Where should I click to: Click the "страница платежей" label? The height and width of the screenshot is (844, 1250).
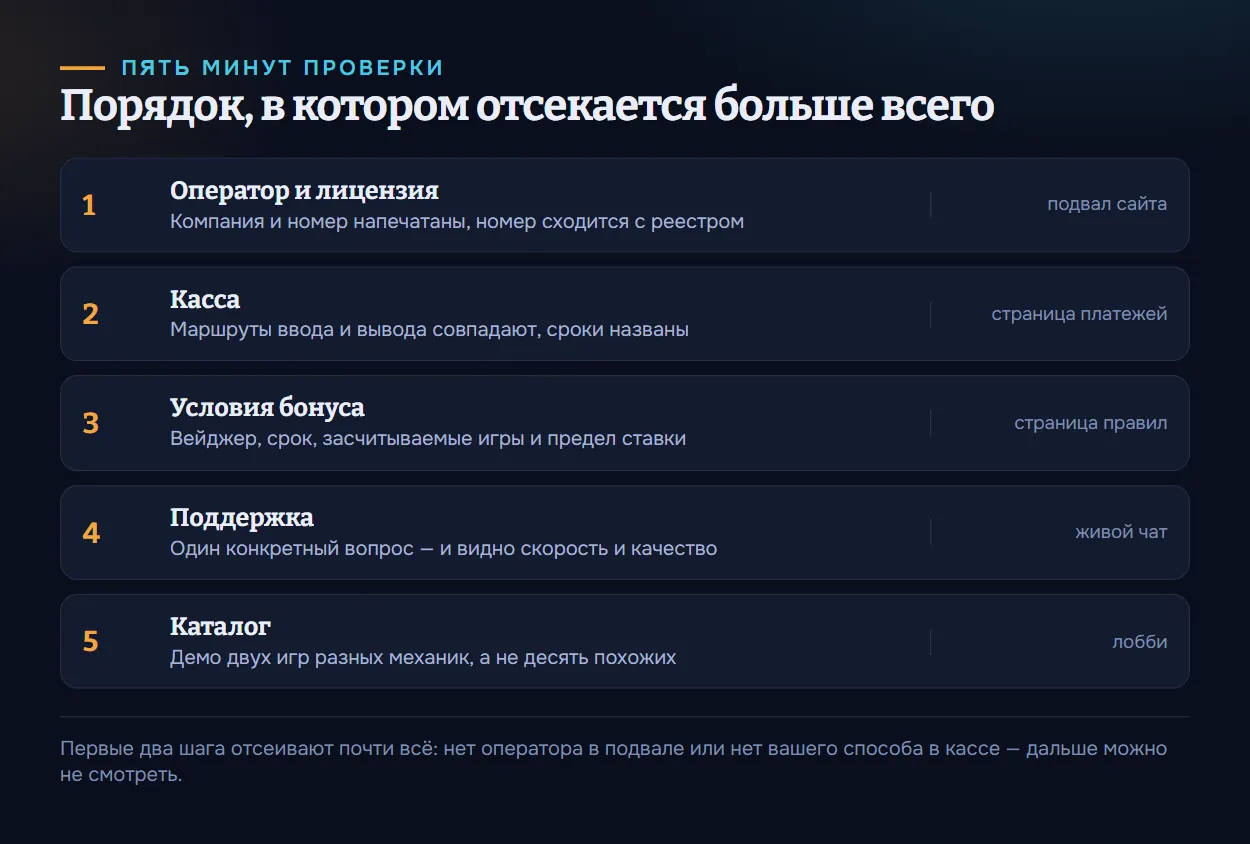tap(1079, 314)
